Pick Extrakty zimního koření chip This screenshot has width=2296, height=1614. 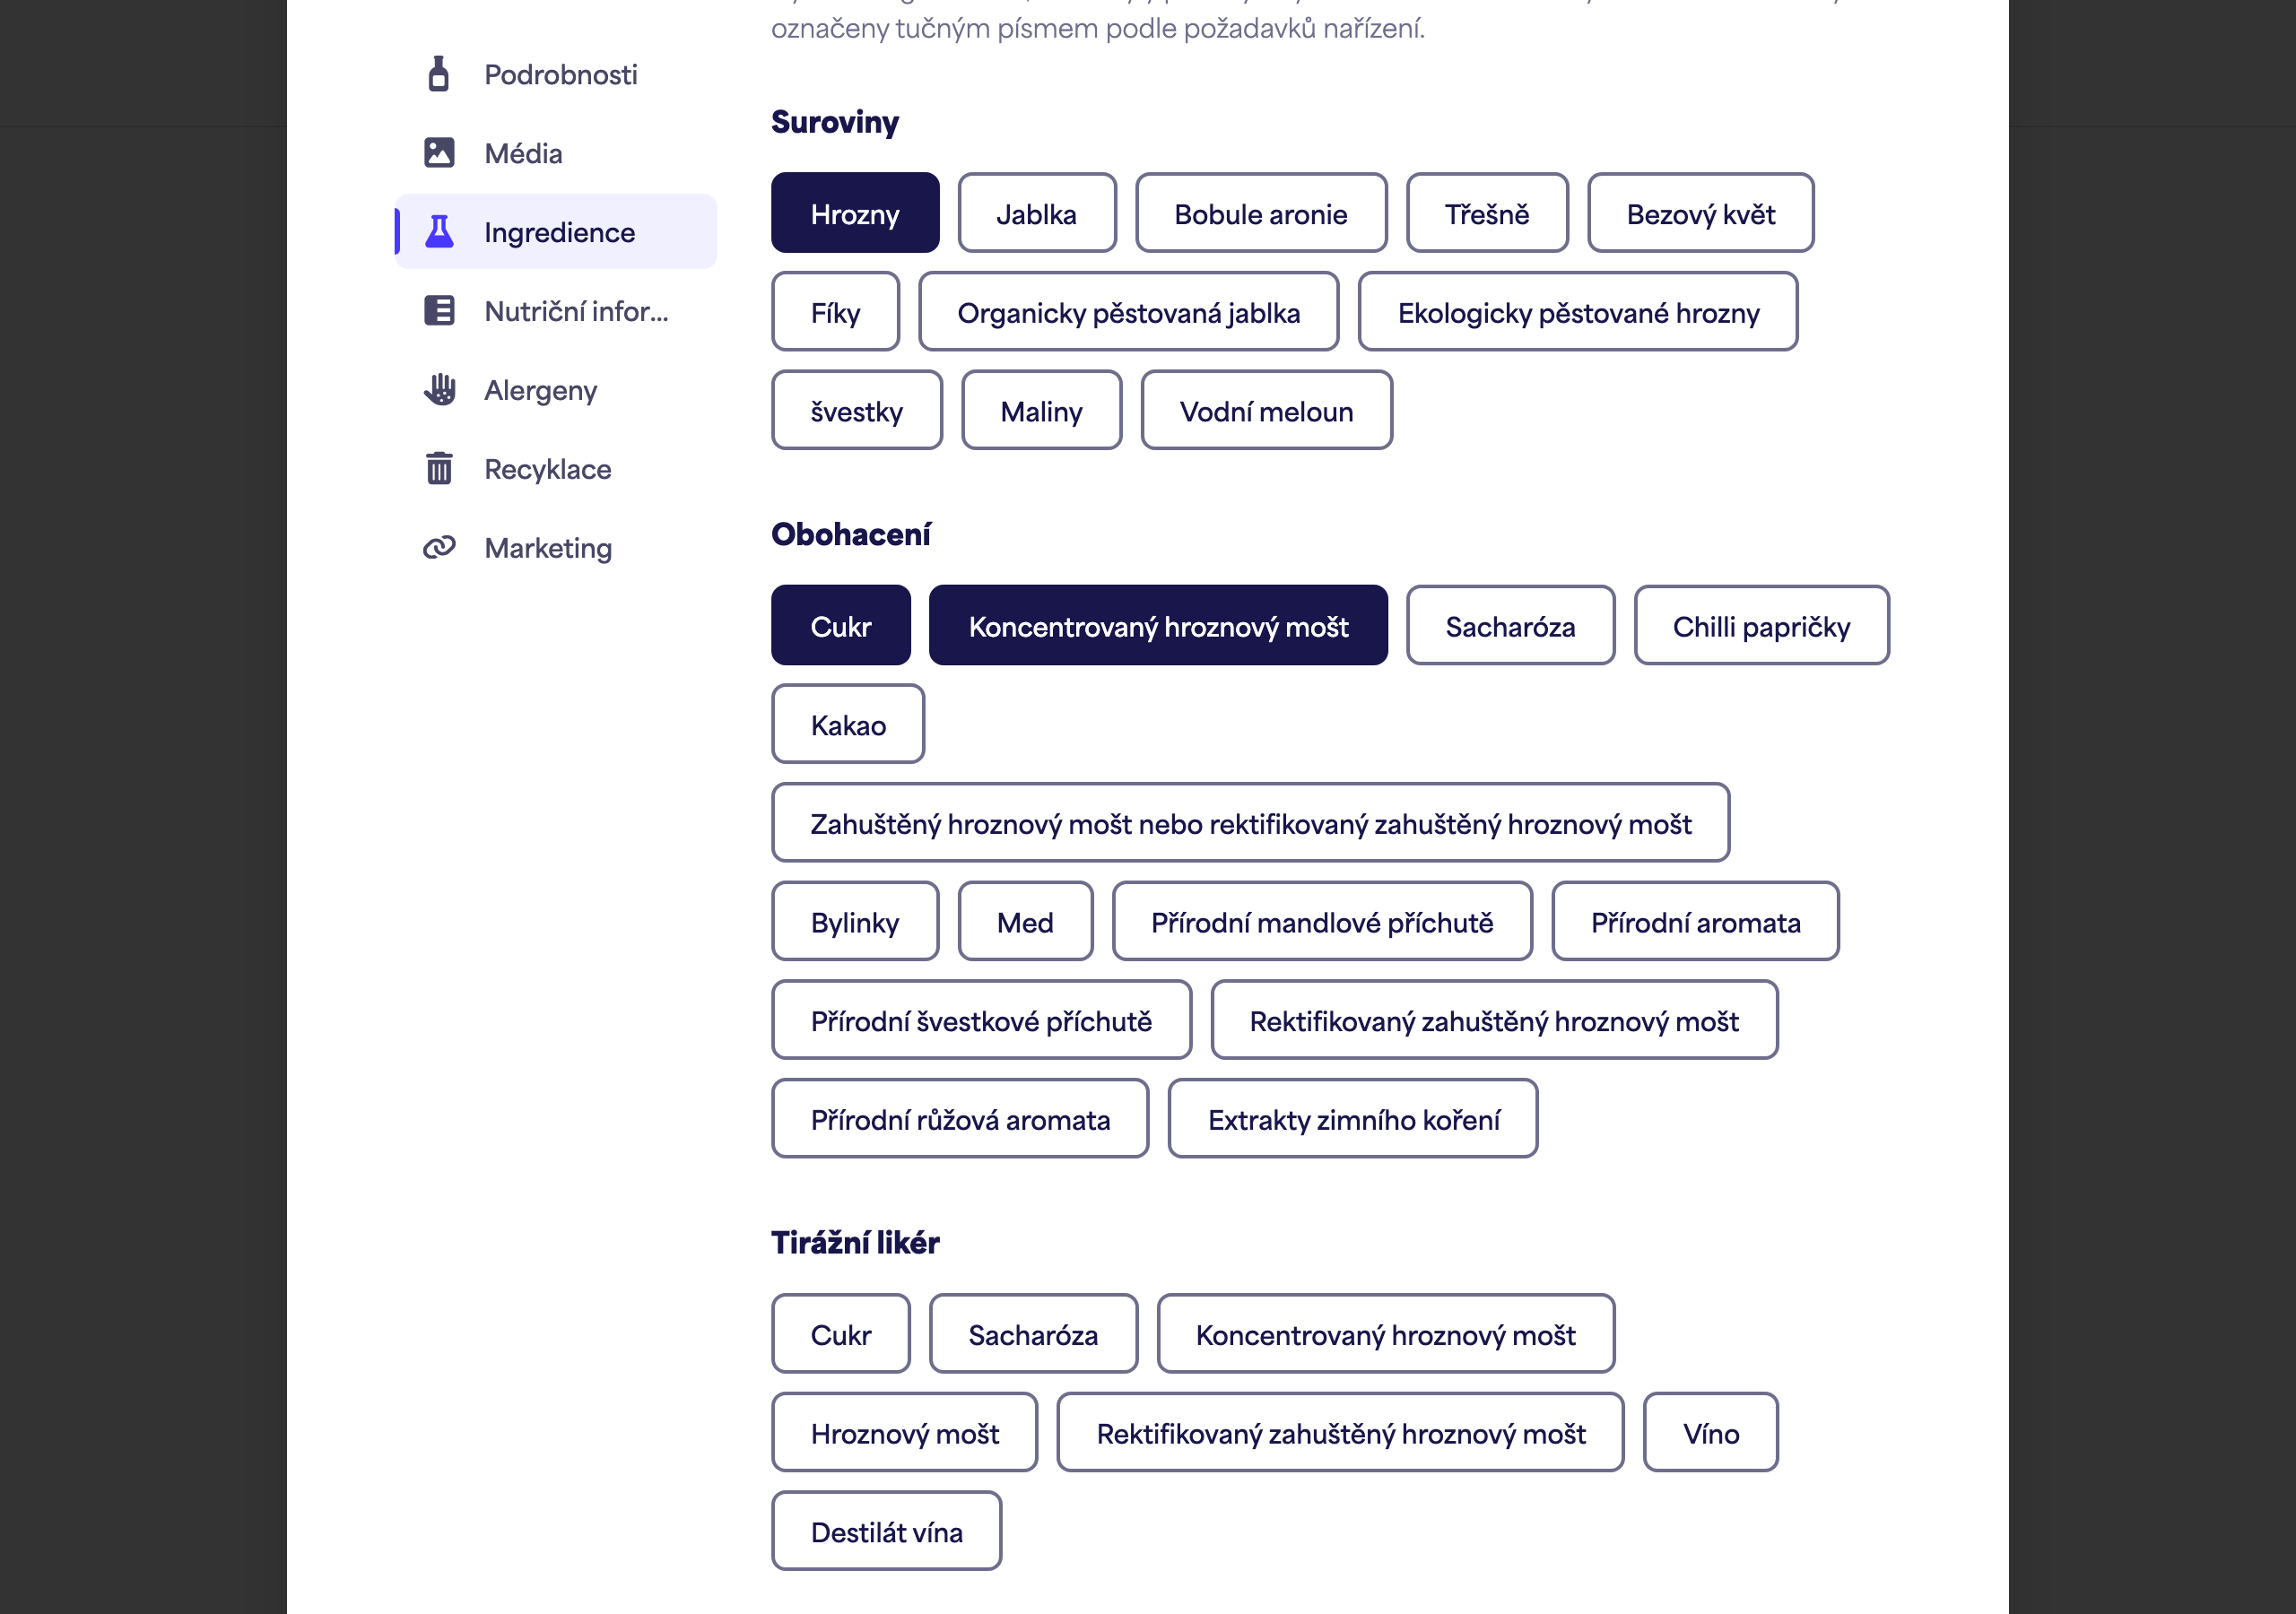tap(1353, 1119)
